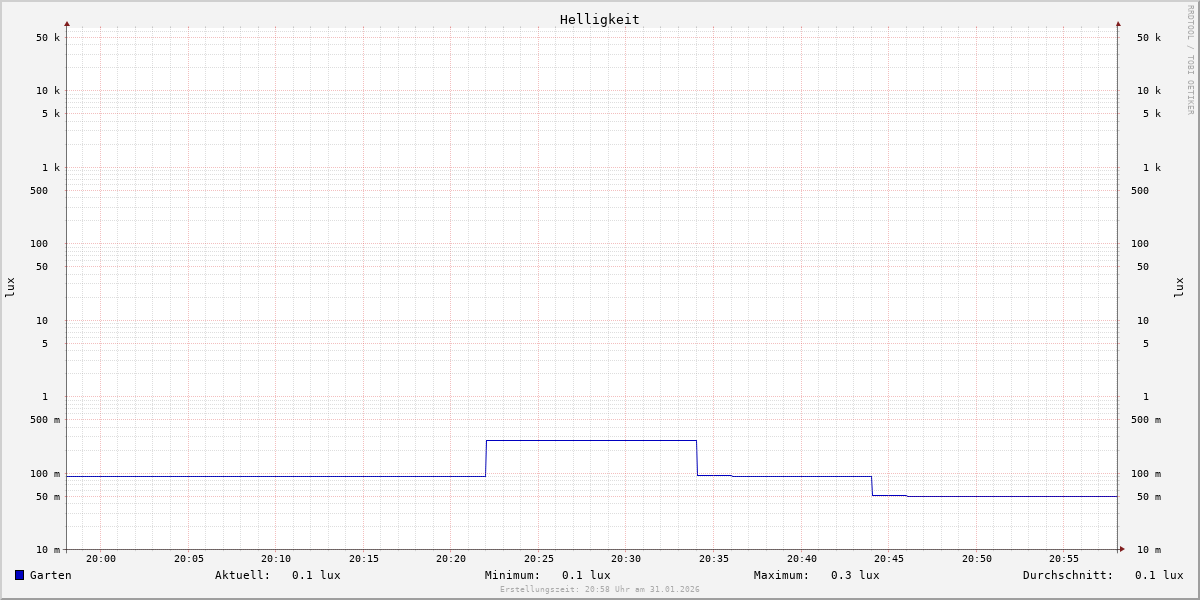This screenshot has height=600, width=1200.
Task: Click the raised 0.3 lux plateau of the blue line
Action: [x=591, y=440]
